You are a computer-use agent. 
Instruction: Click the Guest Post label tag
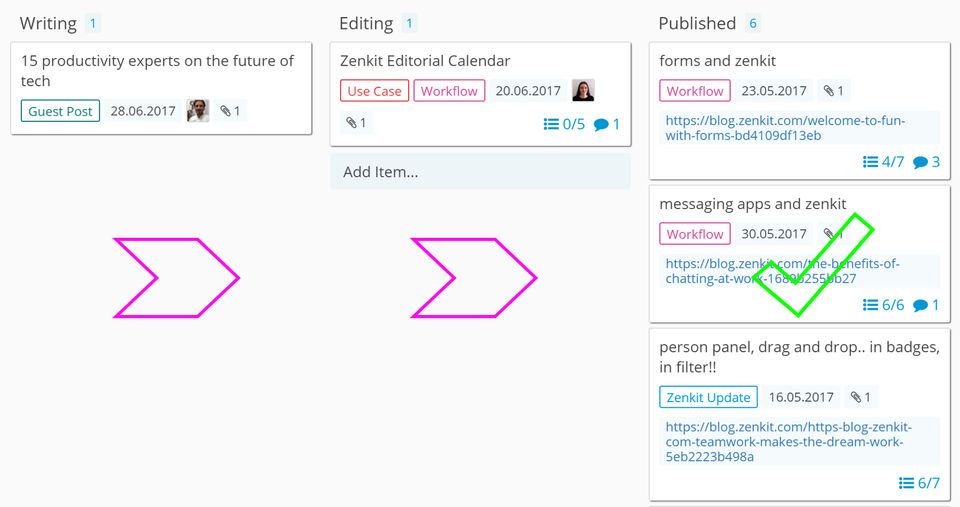click(x=60, y=111)
